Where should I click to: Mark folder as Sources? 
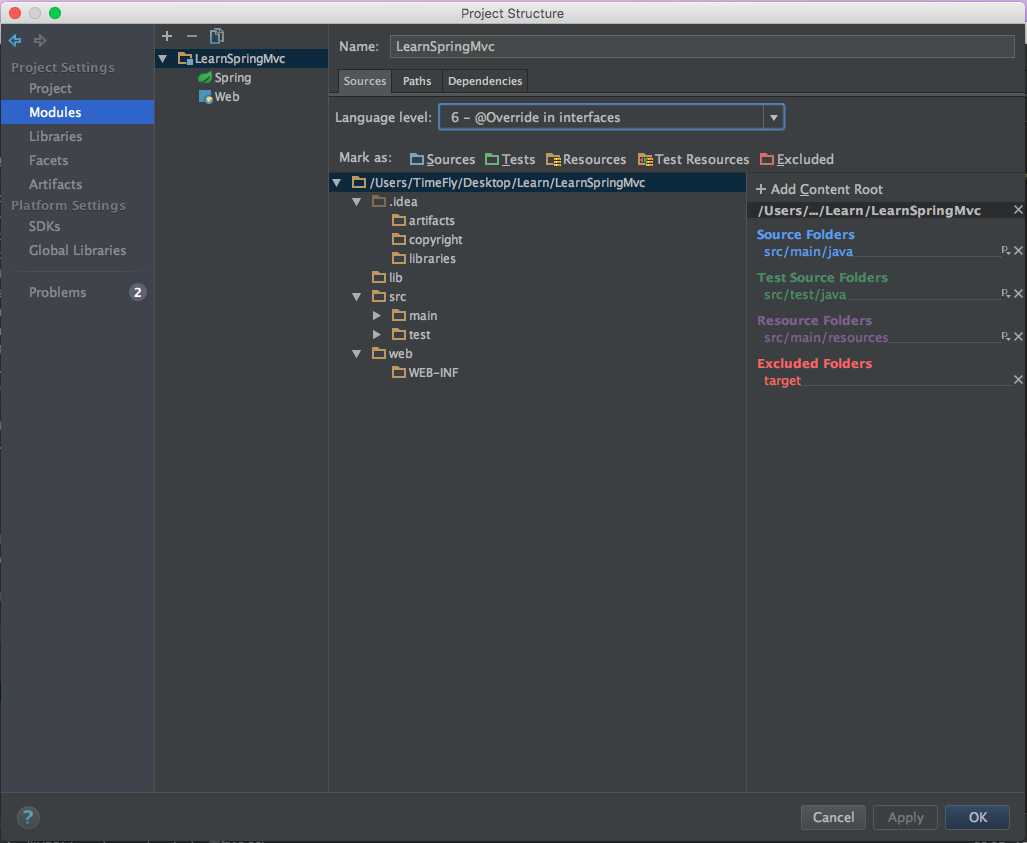tap(442, 159)
